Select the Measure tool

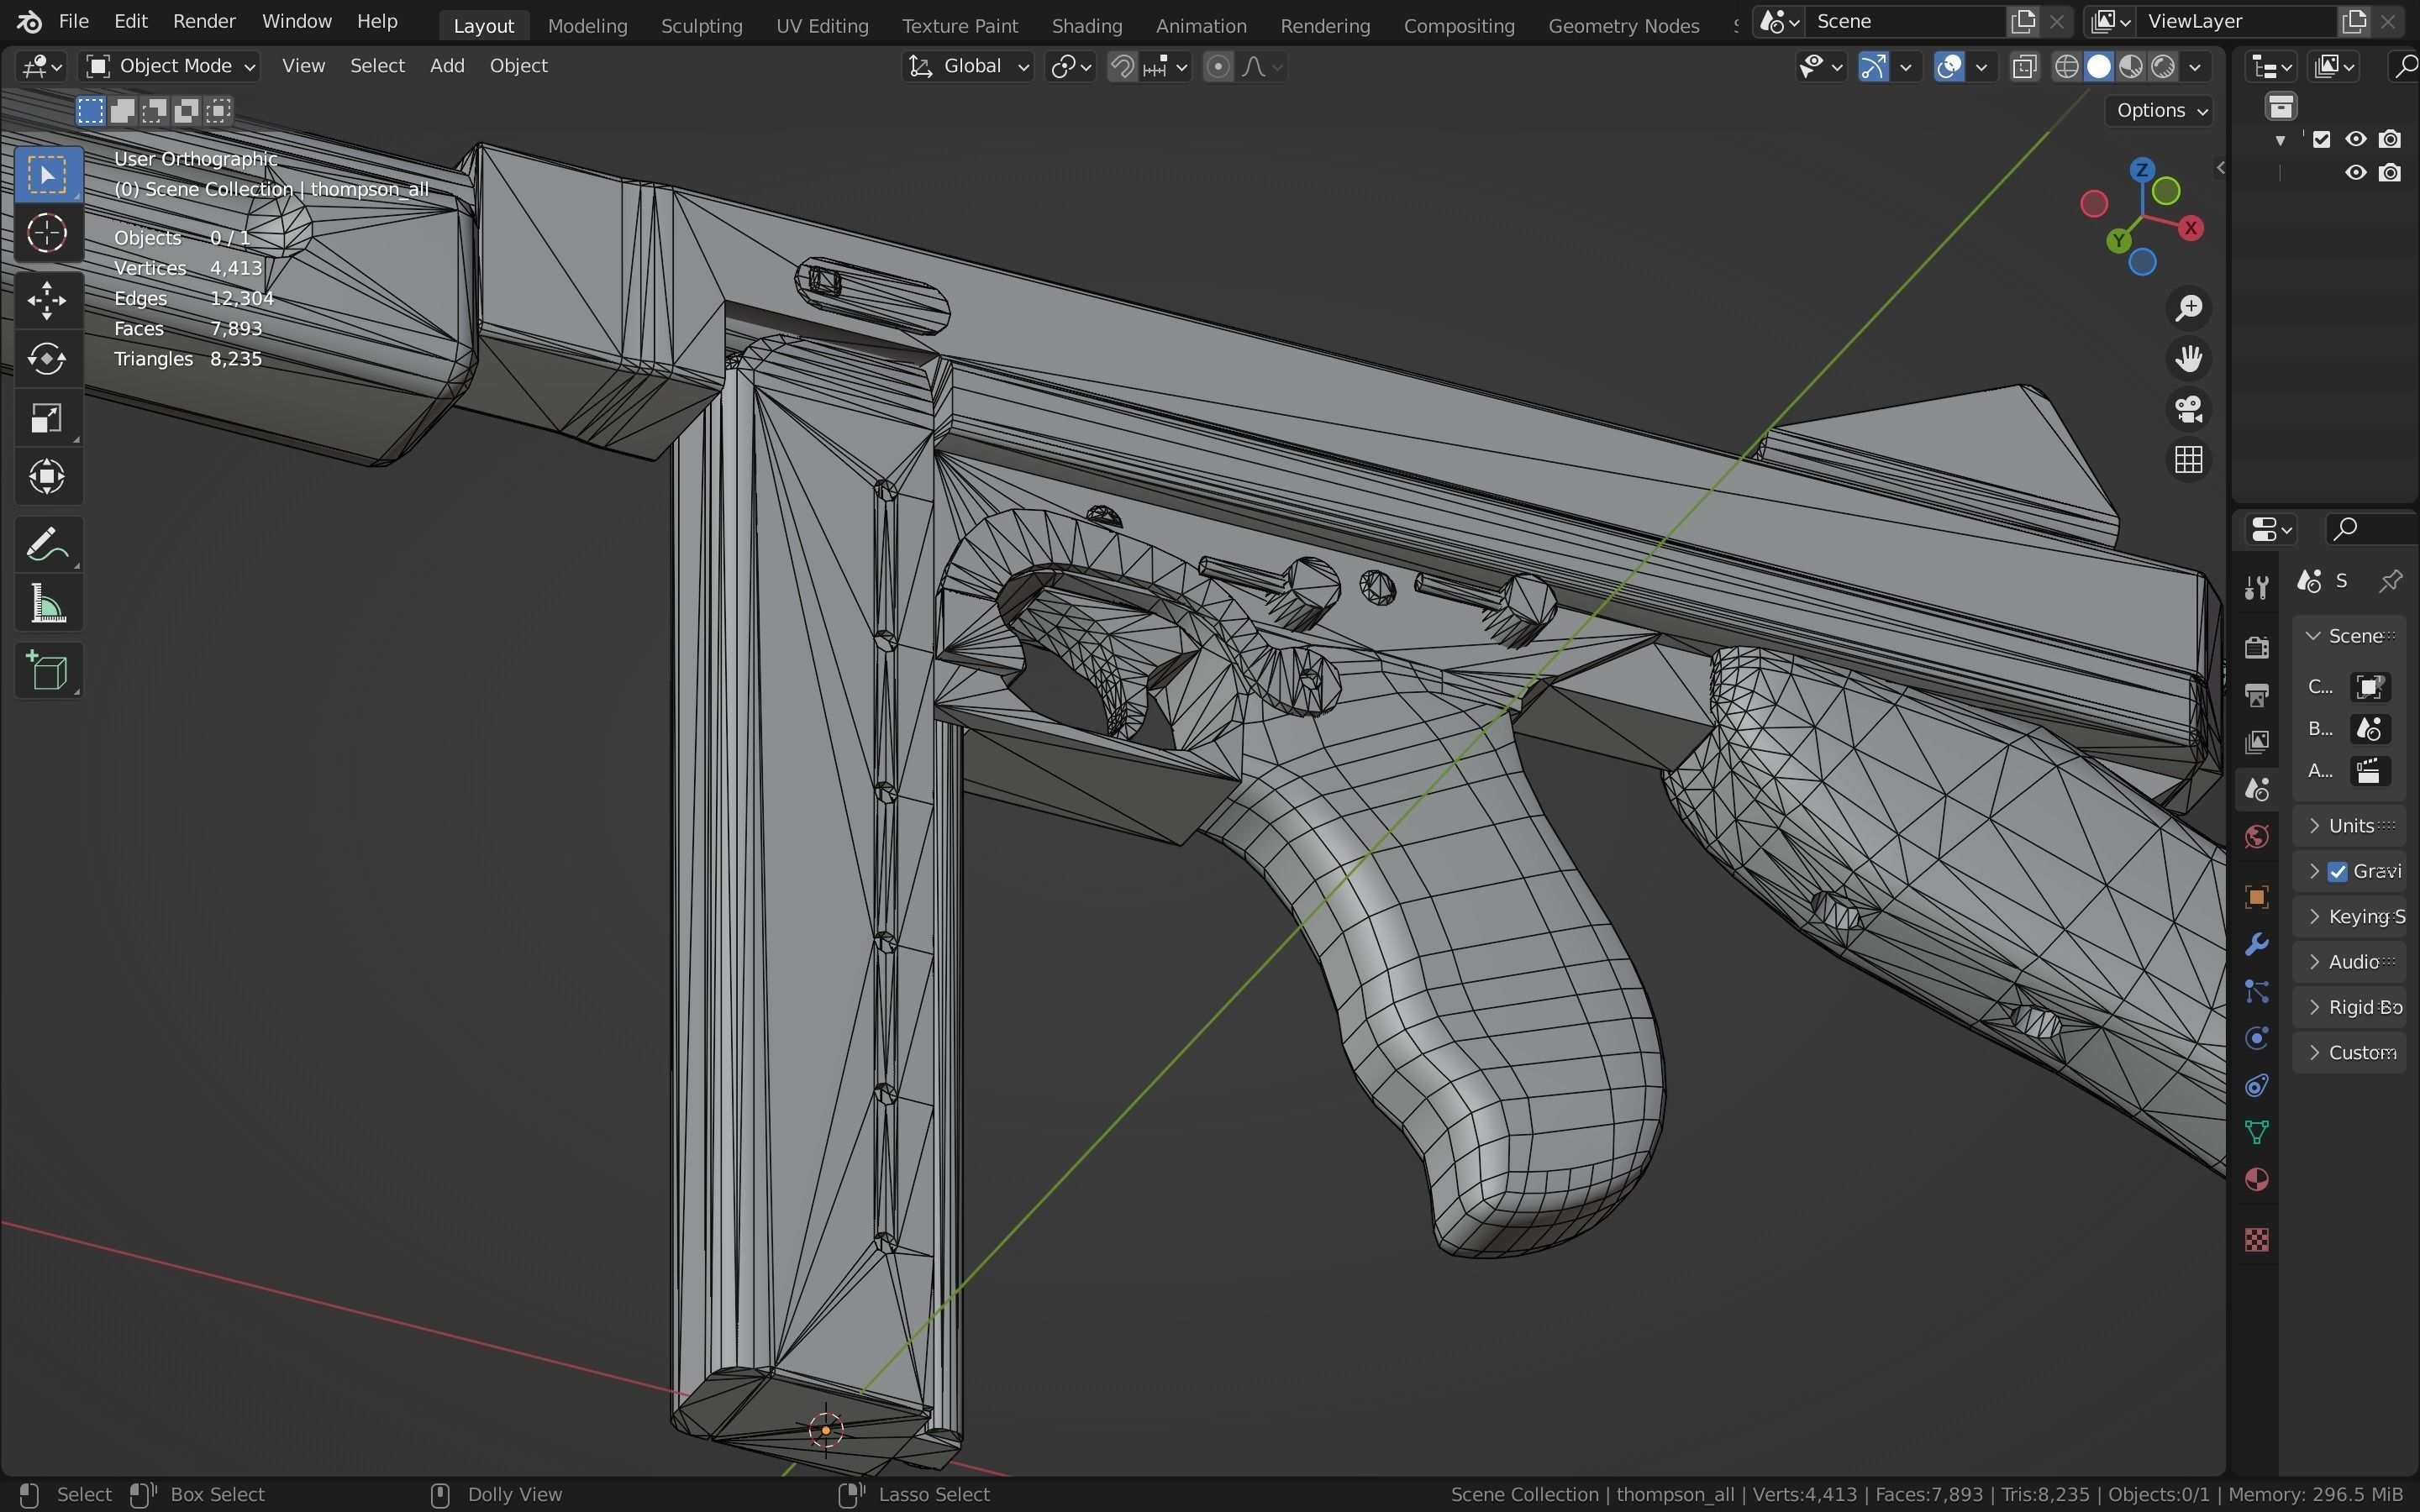click(47, 606)
